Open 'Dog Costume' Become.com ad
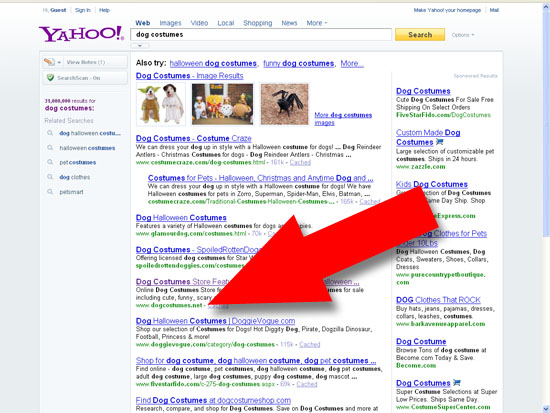This screenshot has width=550, height=413. coord(421,341)
